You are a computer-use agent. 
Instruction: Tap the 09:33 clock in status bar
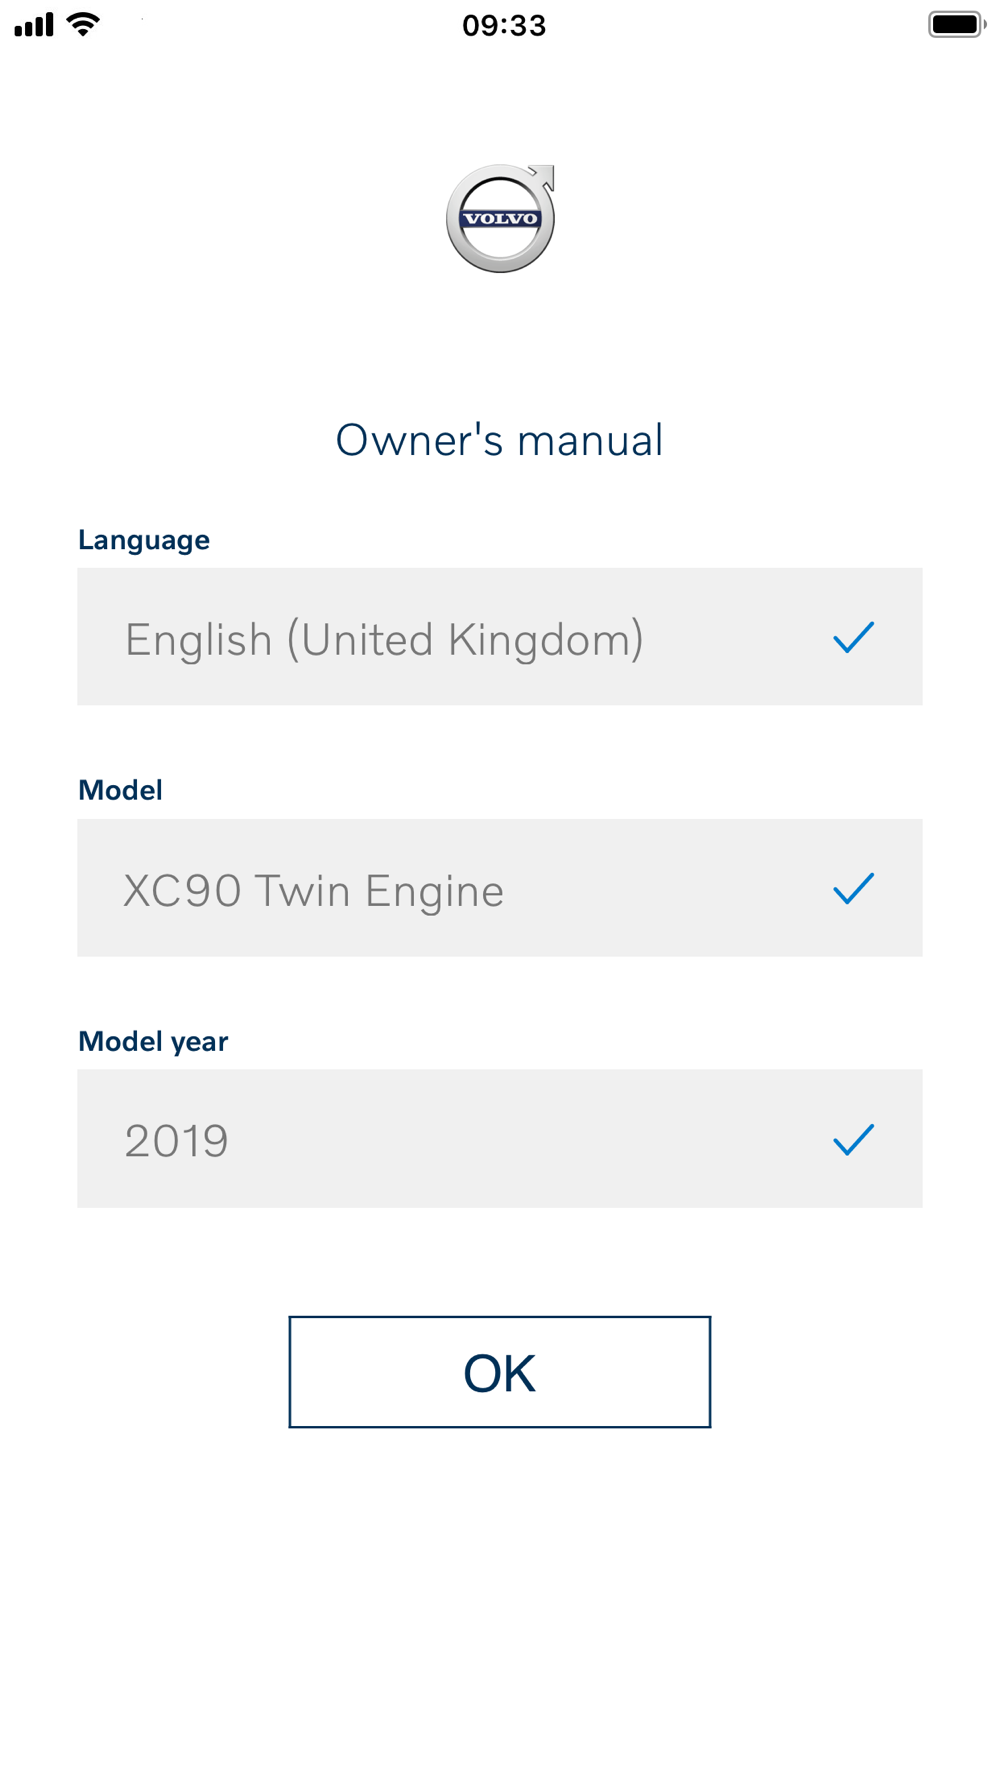click(x=504, y=25)
